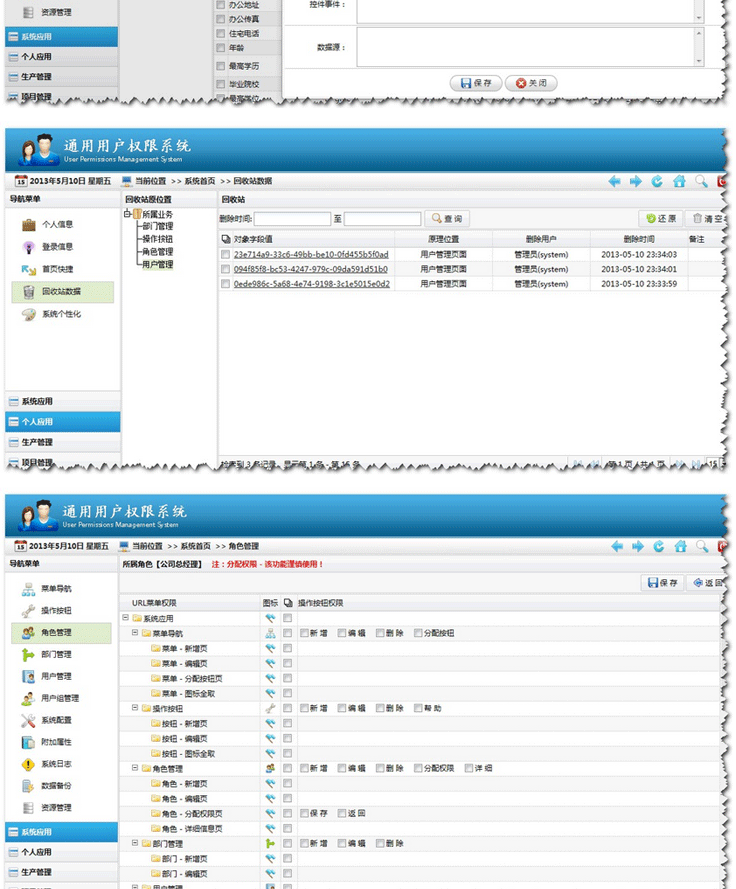Click the 删除时间 start date field
The image size is (736, 889).
click(x=293, y=219)
